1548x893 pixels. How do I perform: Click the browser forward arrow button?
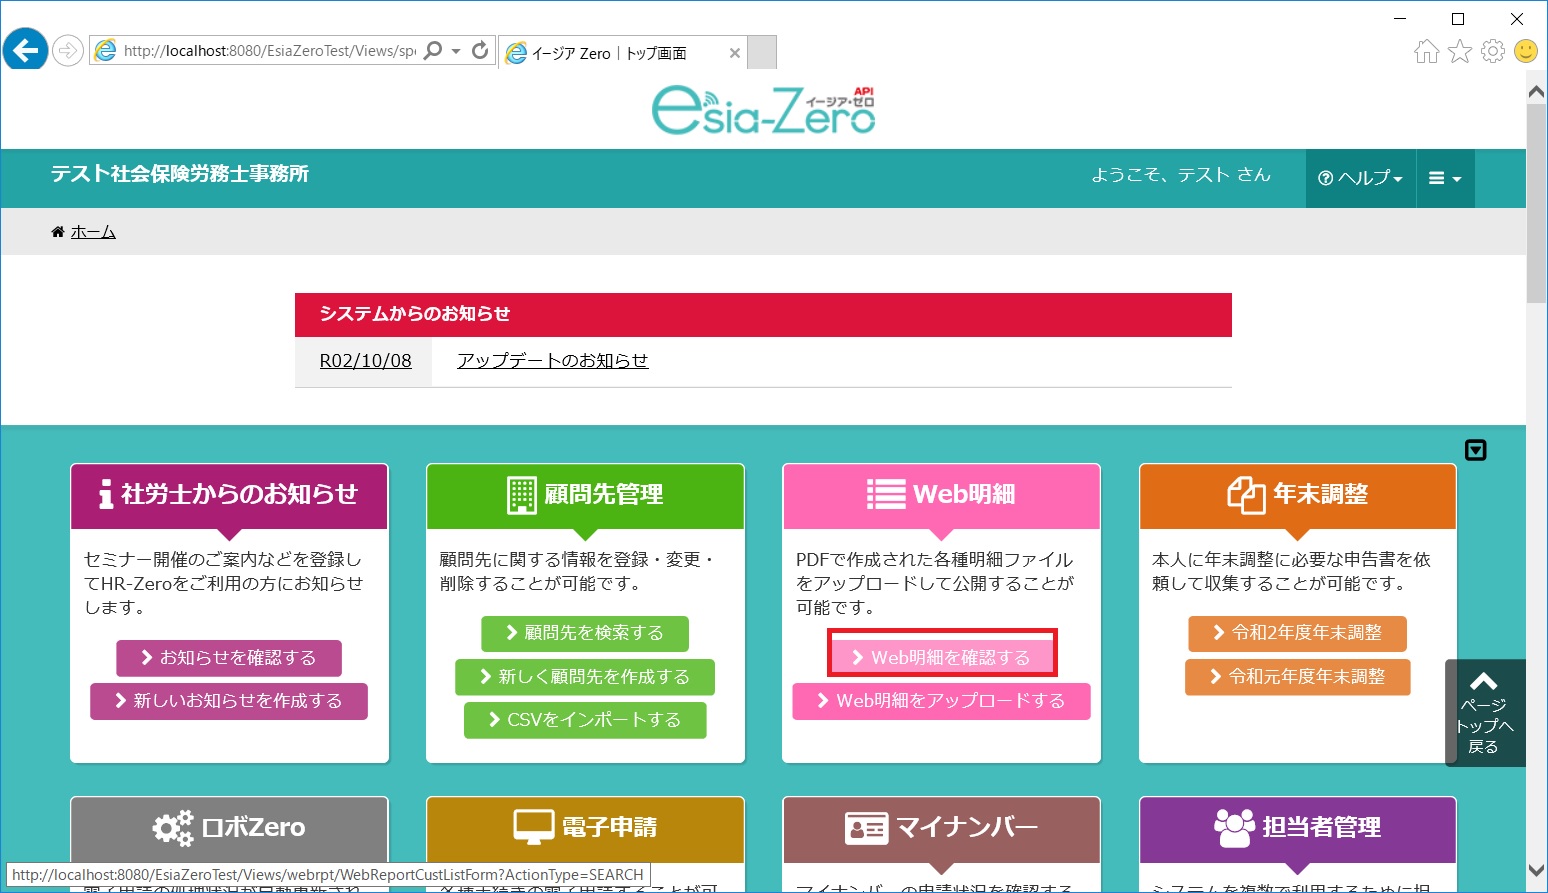coord(68,50)
